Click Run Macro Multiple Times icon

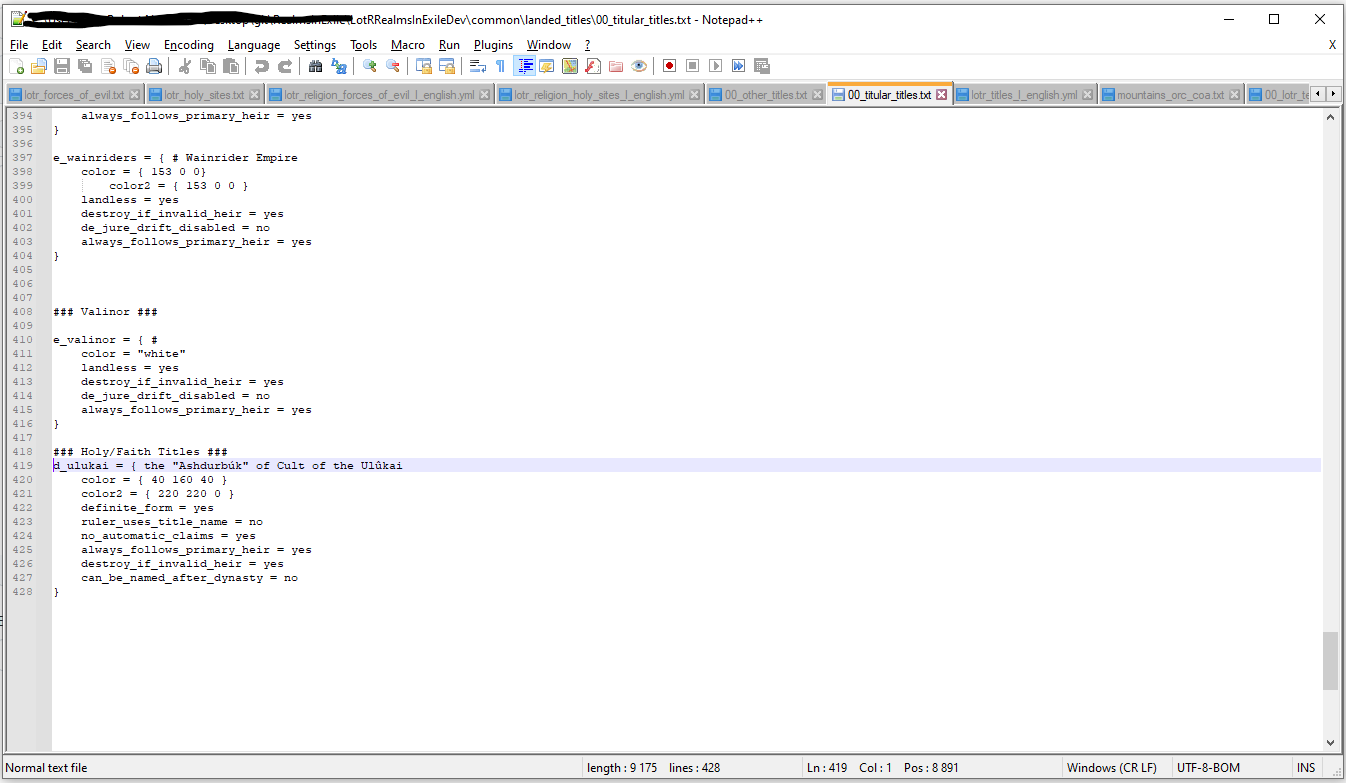738,66
